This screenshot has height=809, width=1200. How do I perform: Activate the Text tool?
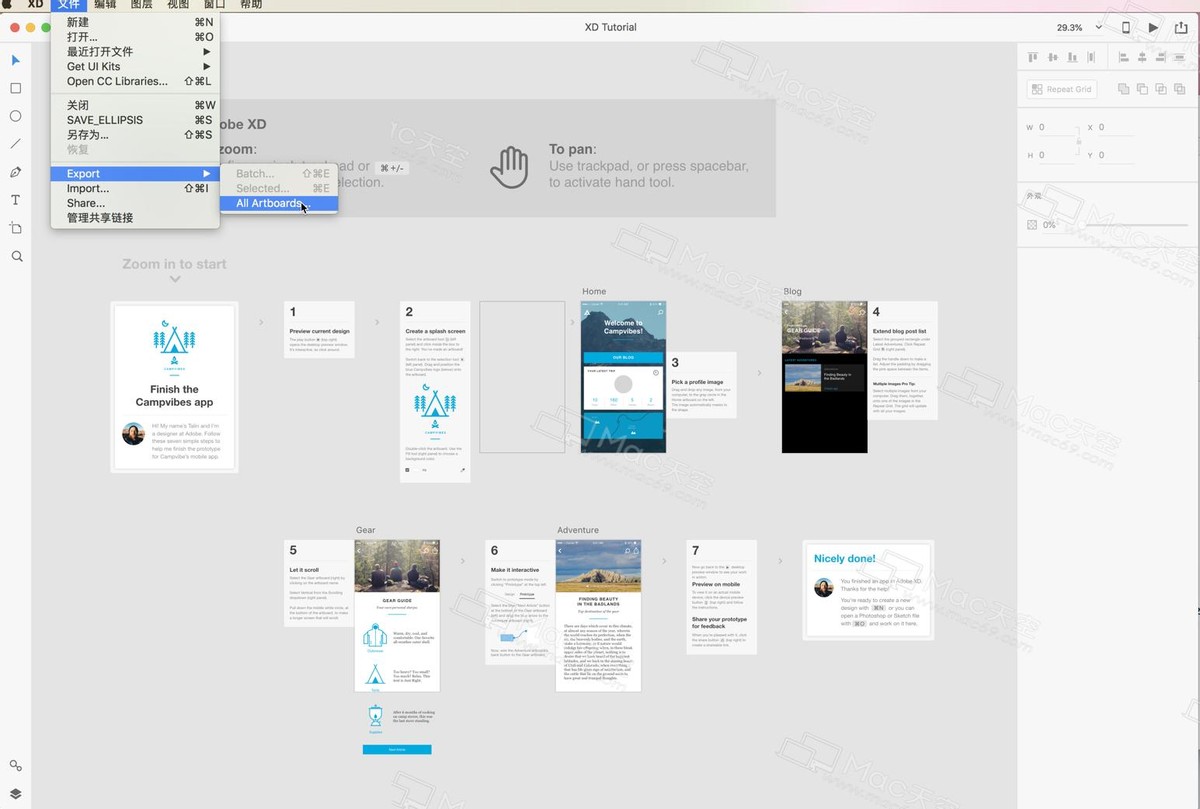point(16,200)
